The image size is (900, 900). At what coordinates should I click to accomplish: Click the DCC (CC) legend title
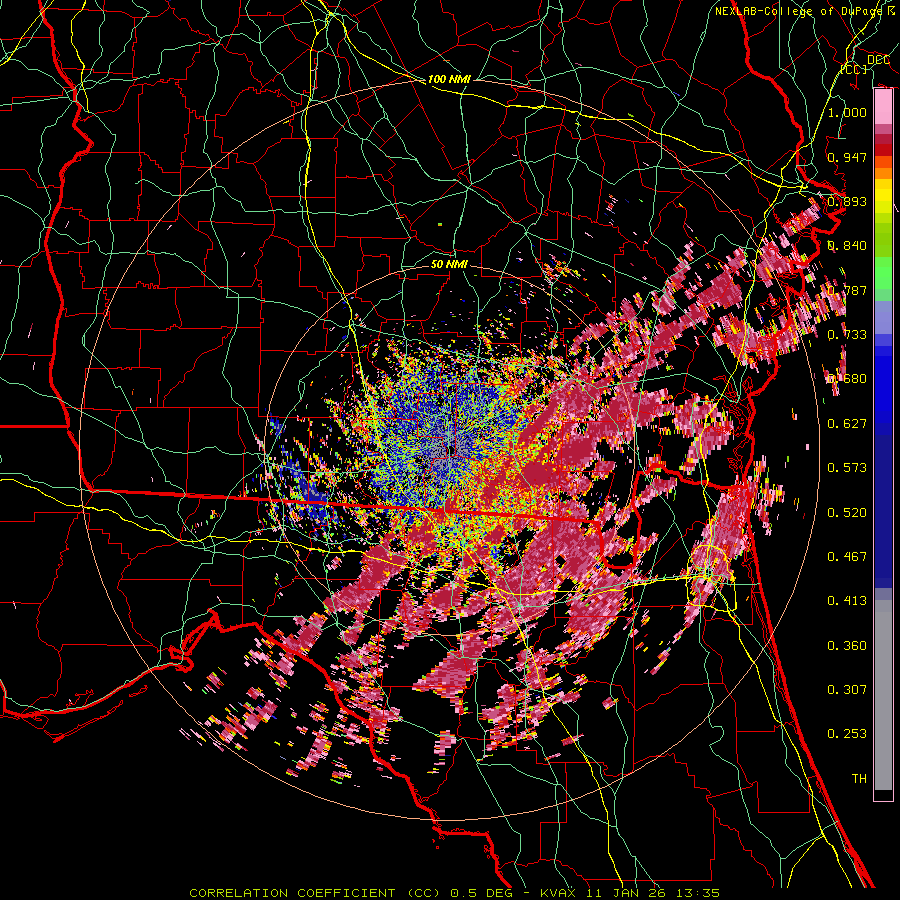click(866, 64)
